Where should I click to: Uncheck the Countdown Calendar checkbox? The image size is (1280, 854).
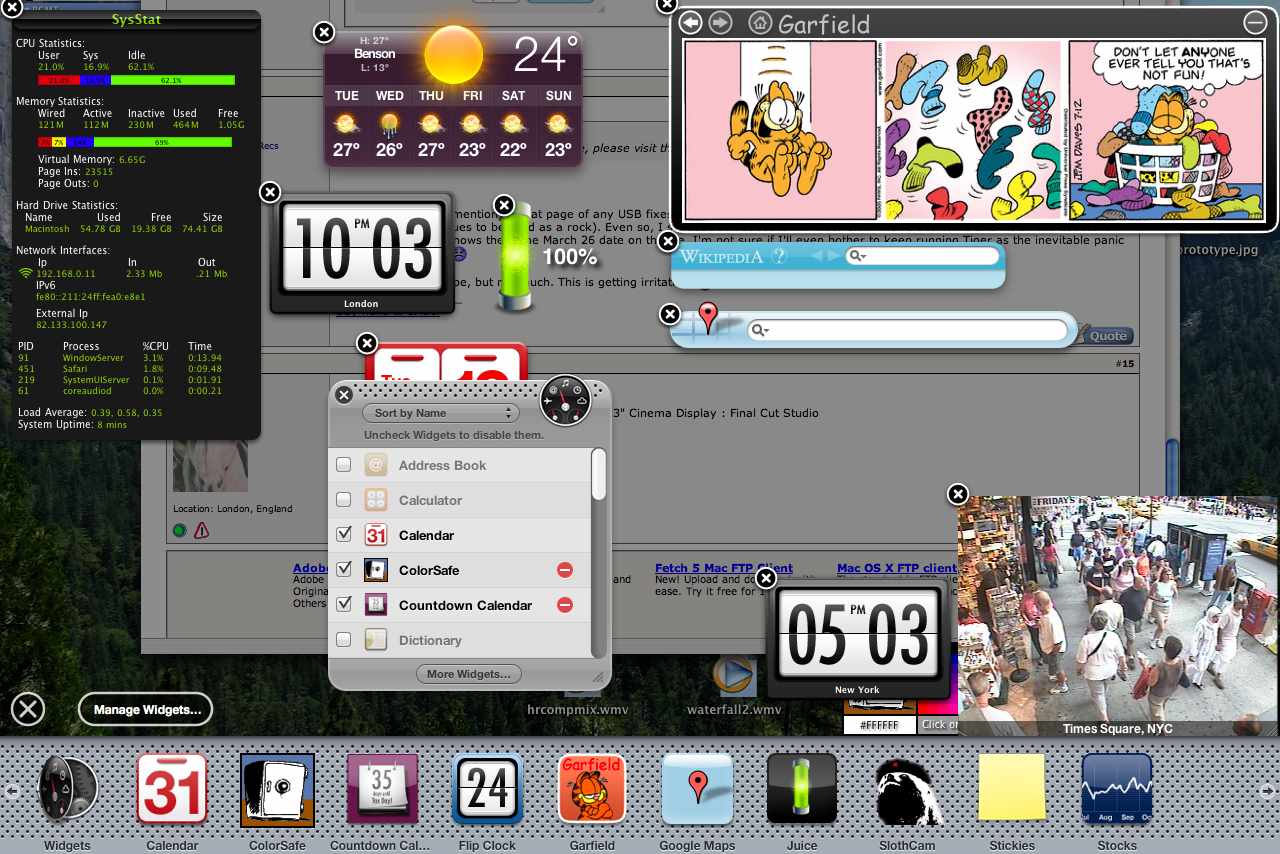(x=344, y=605)
